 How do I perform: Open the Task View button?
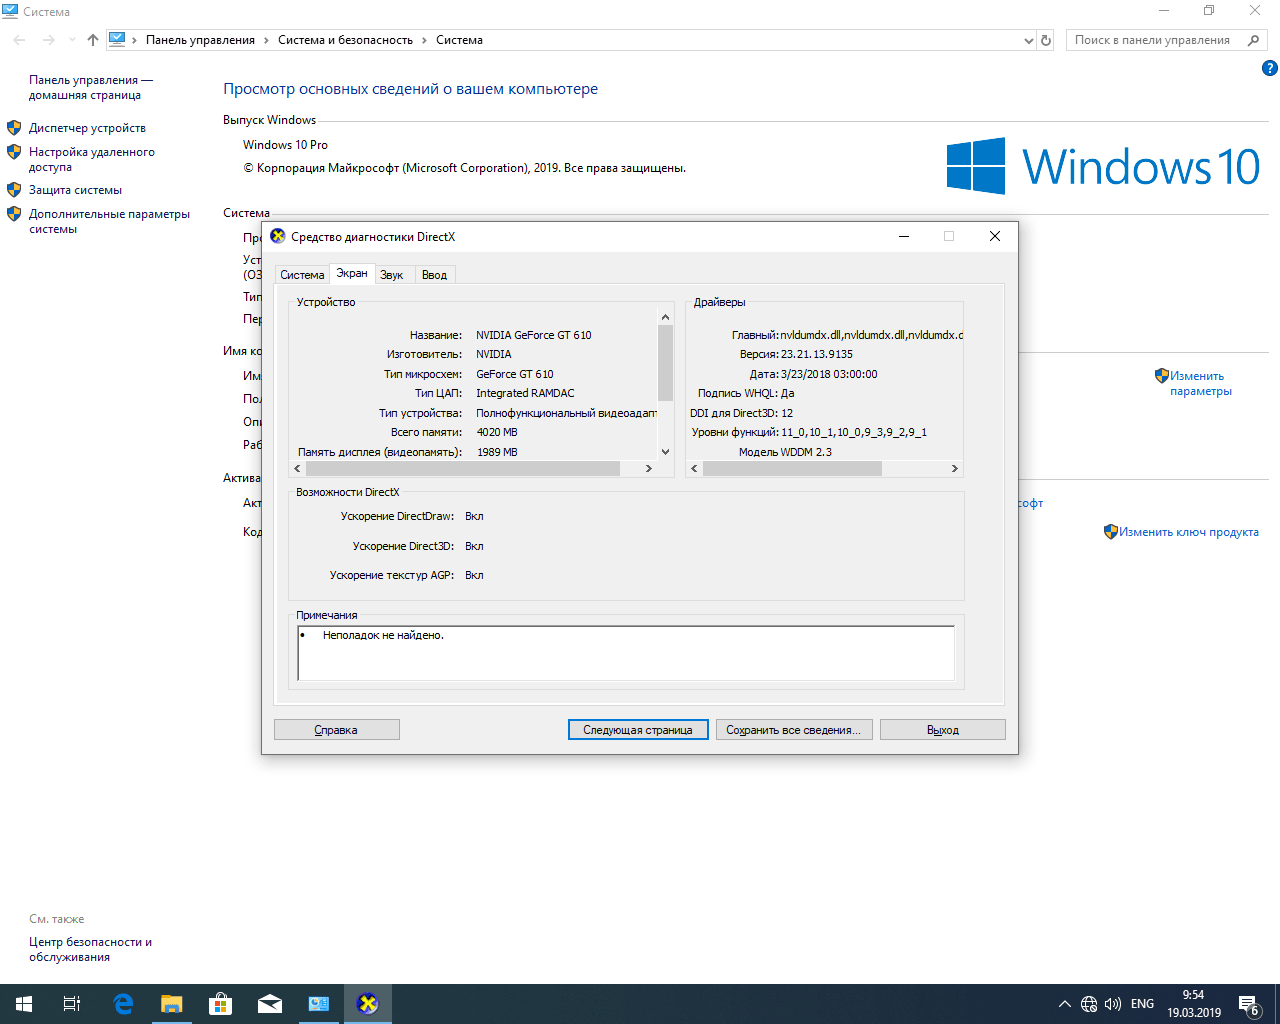coord(72,1004)
